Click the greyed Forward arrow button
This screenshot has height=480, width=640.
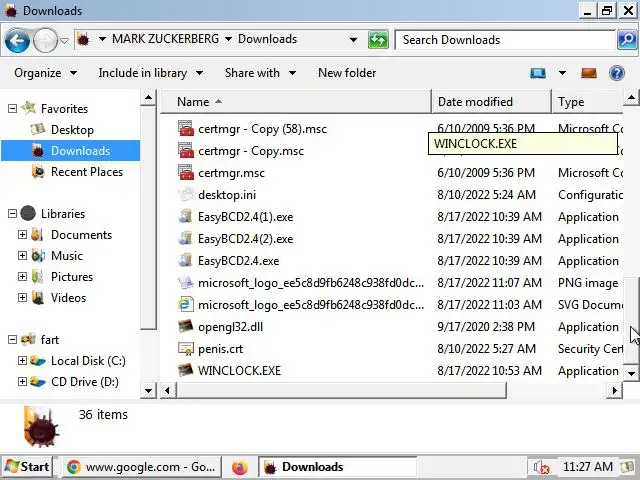45,40
